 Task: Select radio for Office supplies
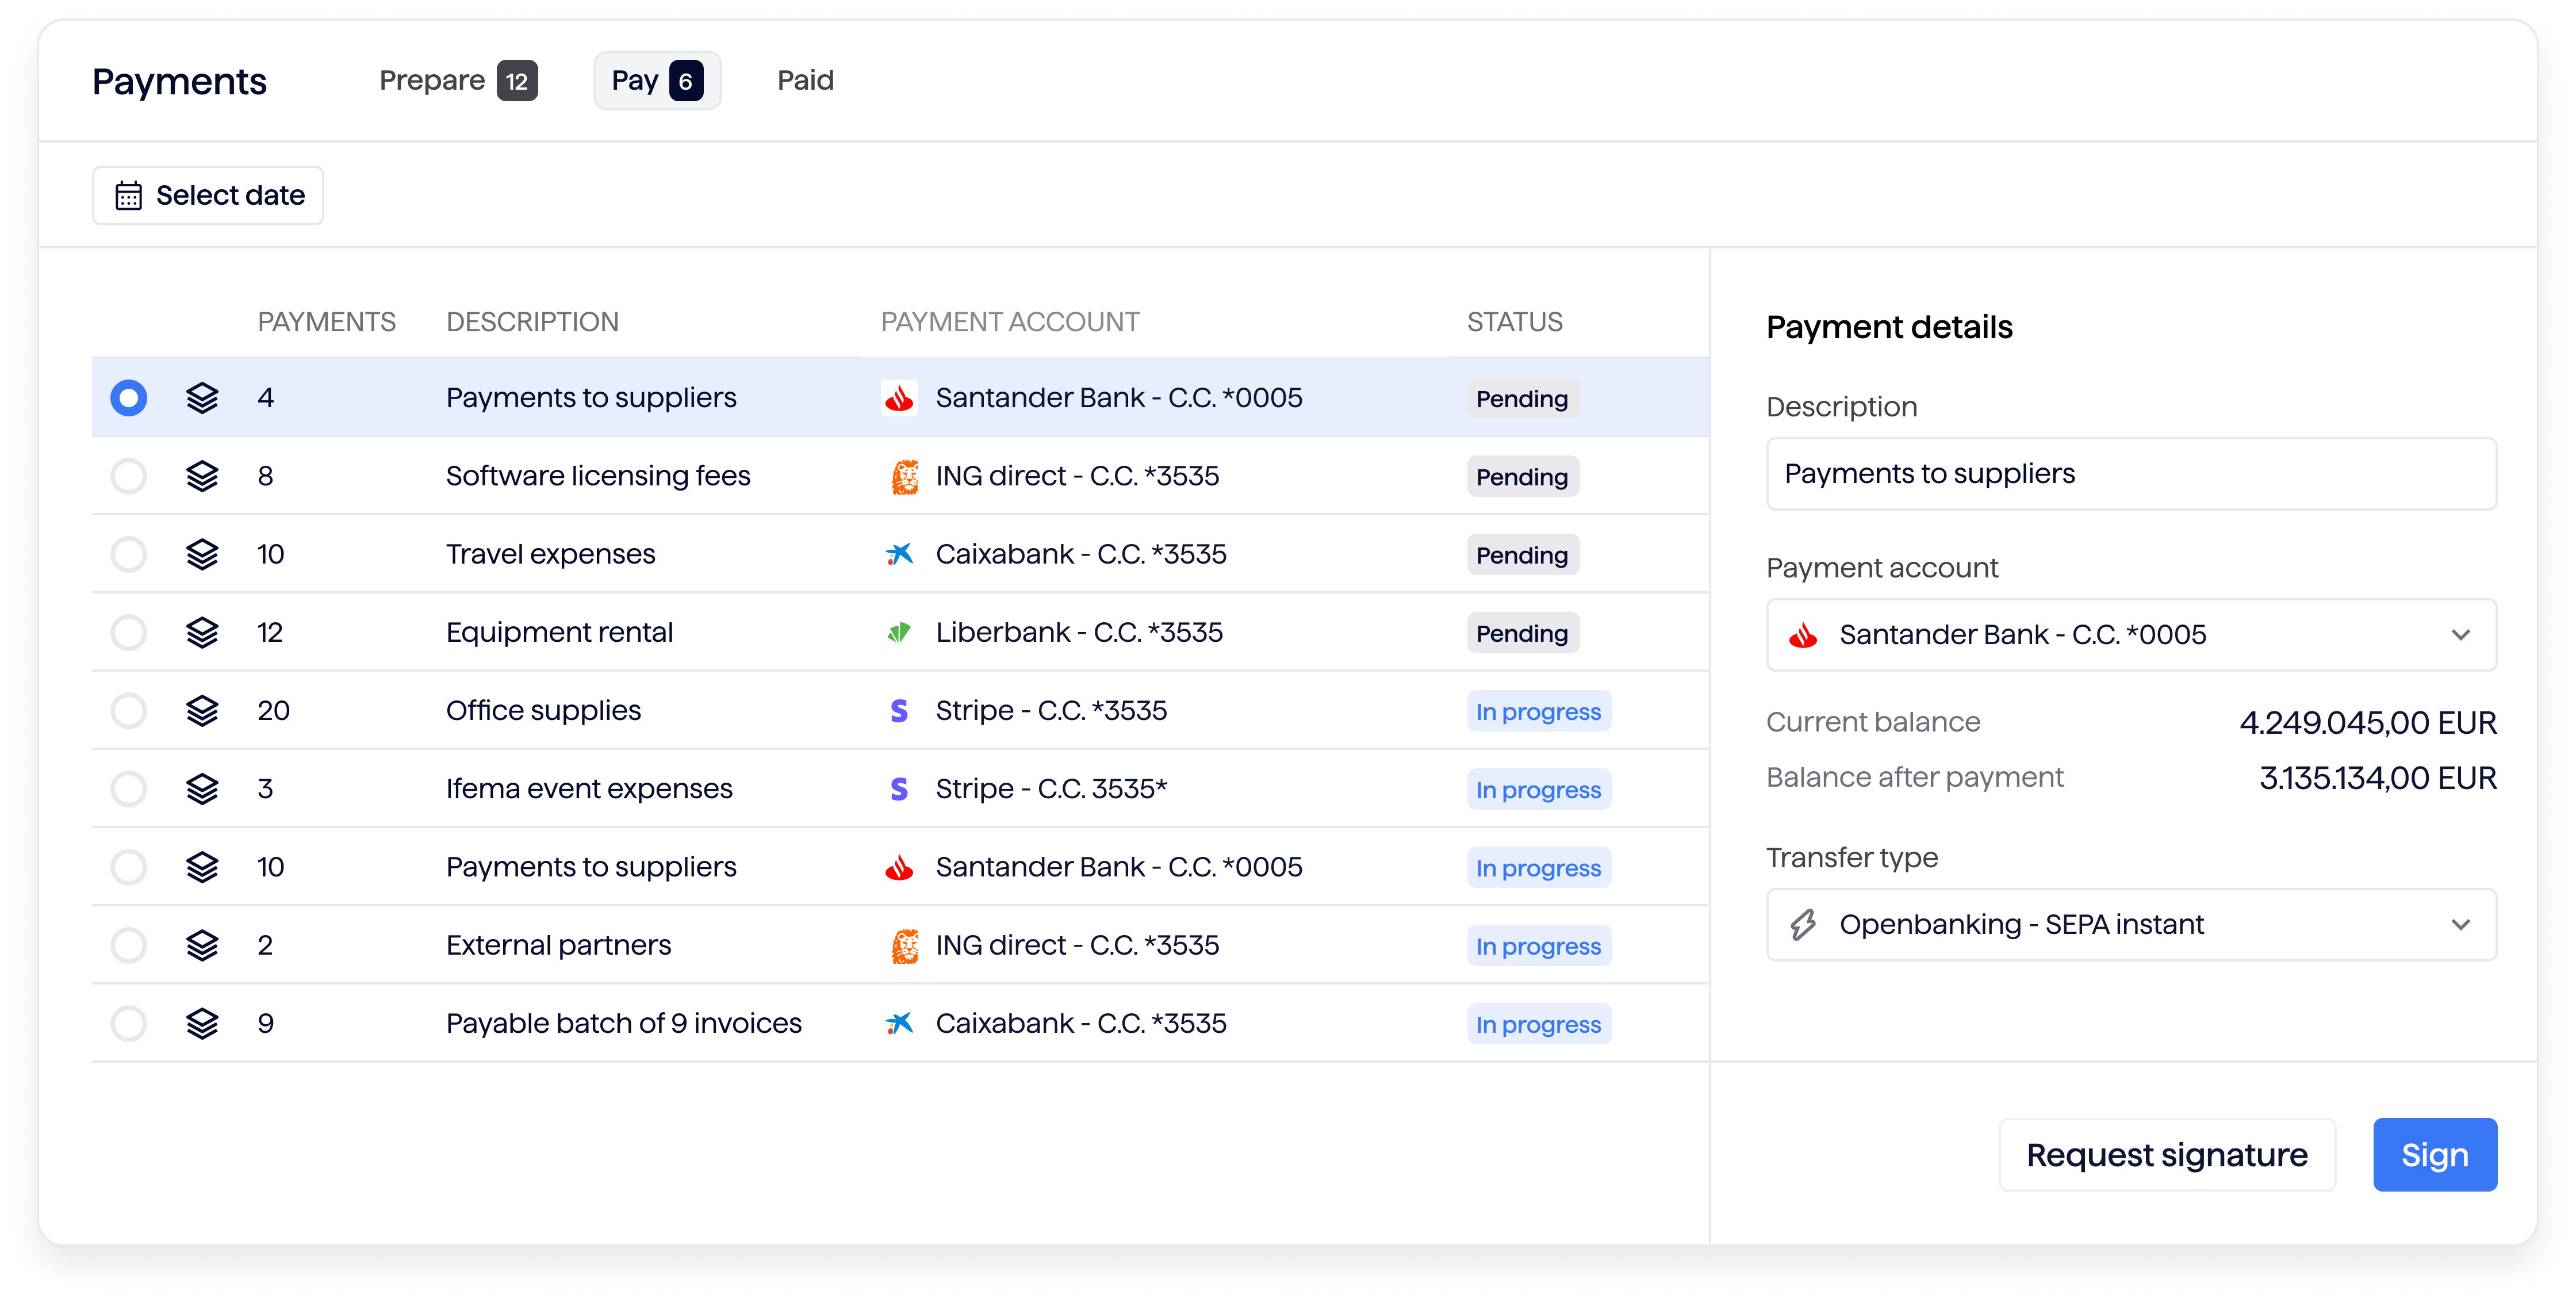click(x=128, y=710)
